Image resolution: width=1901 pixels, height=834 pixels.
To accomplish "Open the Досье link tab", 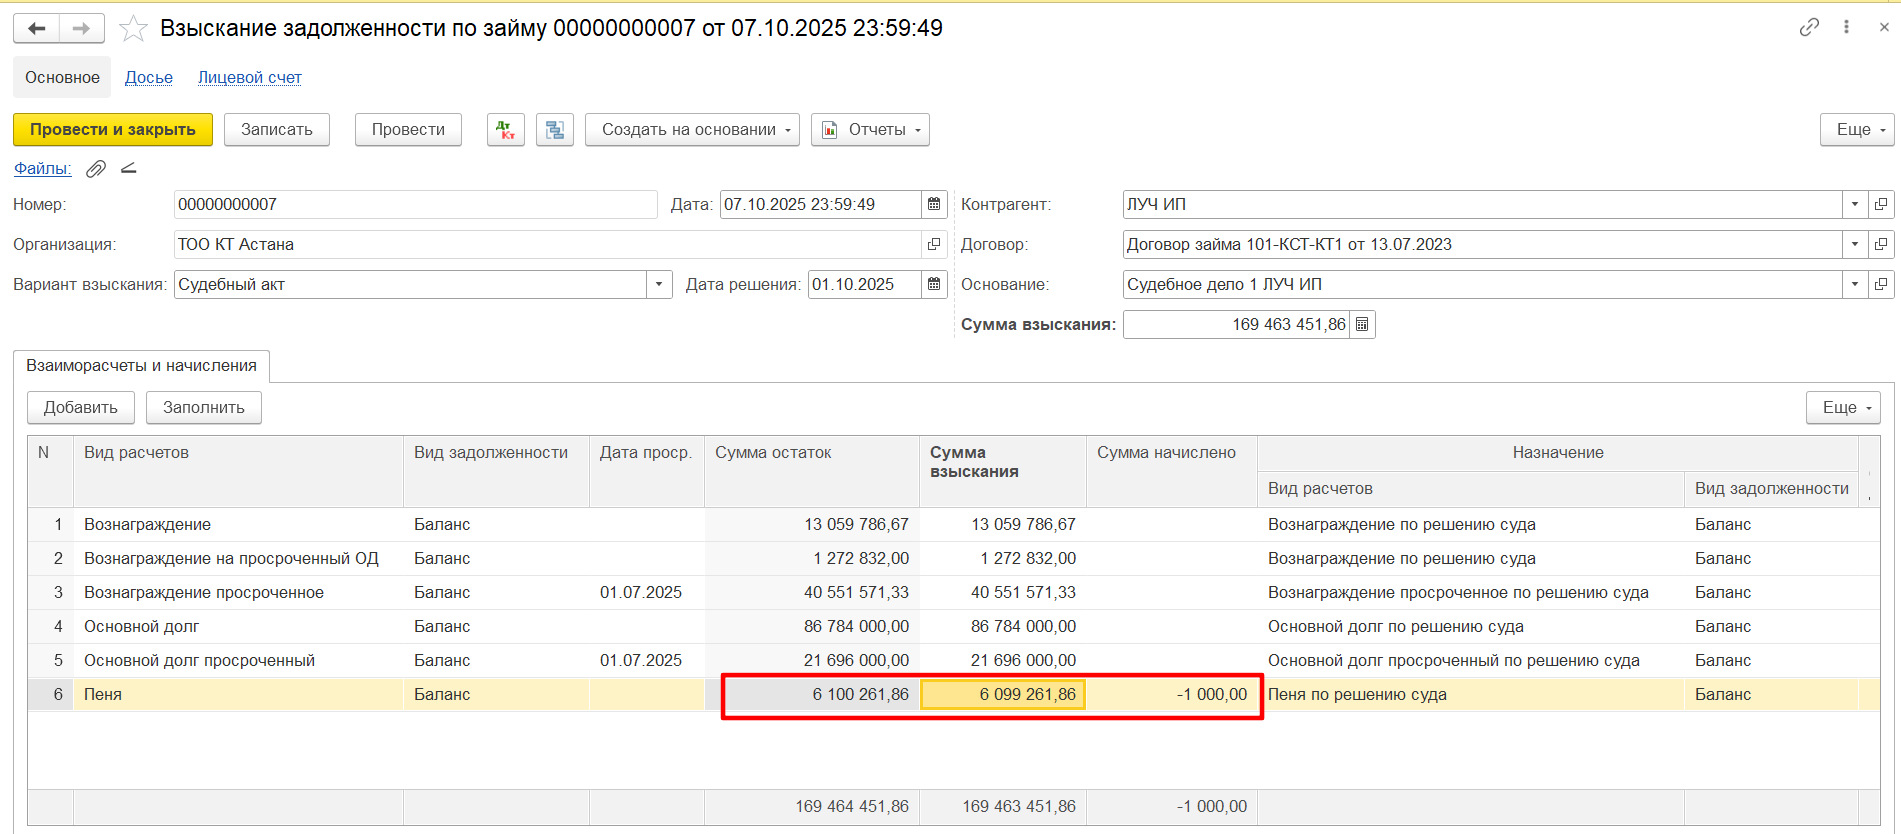I will click(x=149, y=77).
